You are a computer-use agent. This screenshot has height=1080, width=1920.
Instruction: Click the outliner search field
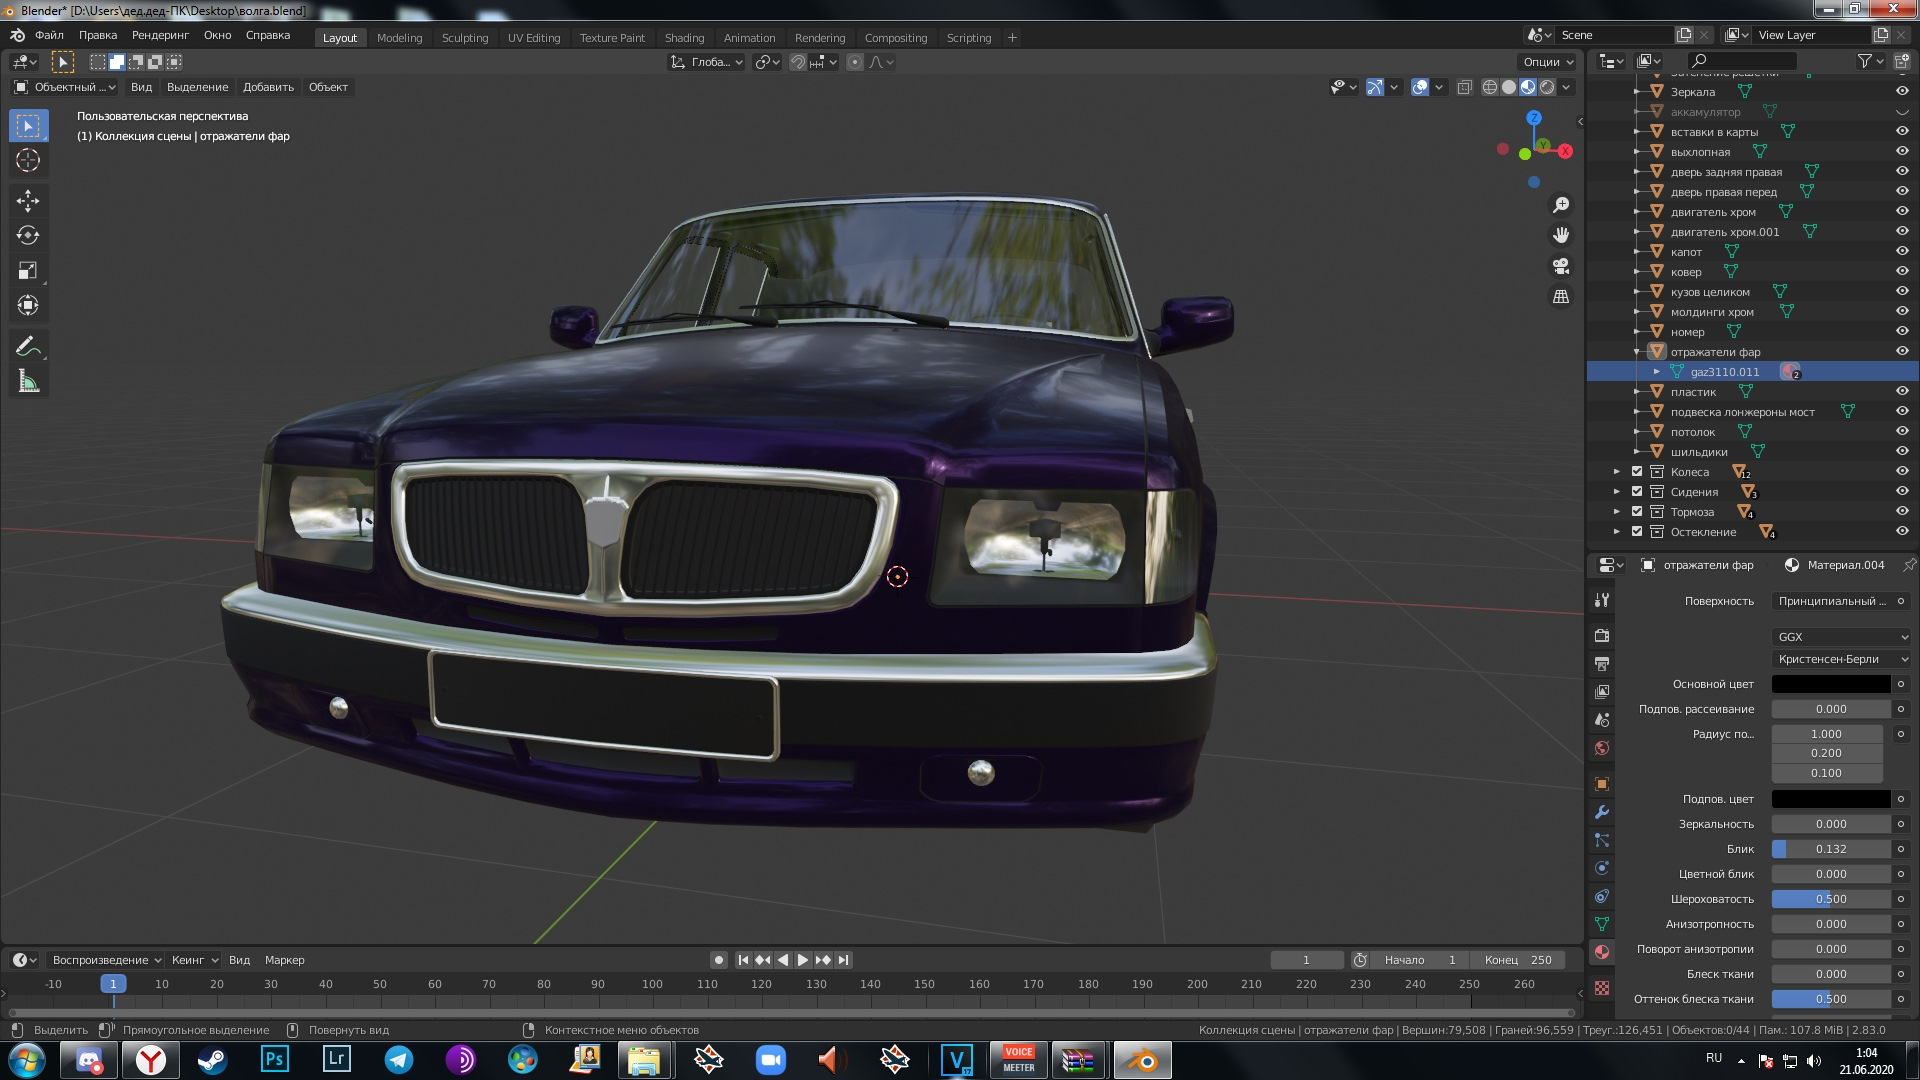pyautogui.click(x=1741, y=62)
